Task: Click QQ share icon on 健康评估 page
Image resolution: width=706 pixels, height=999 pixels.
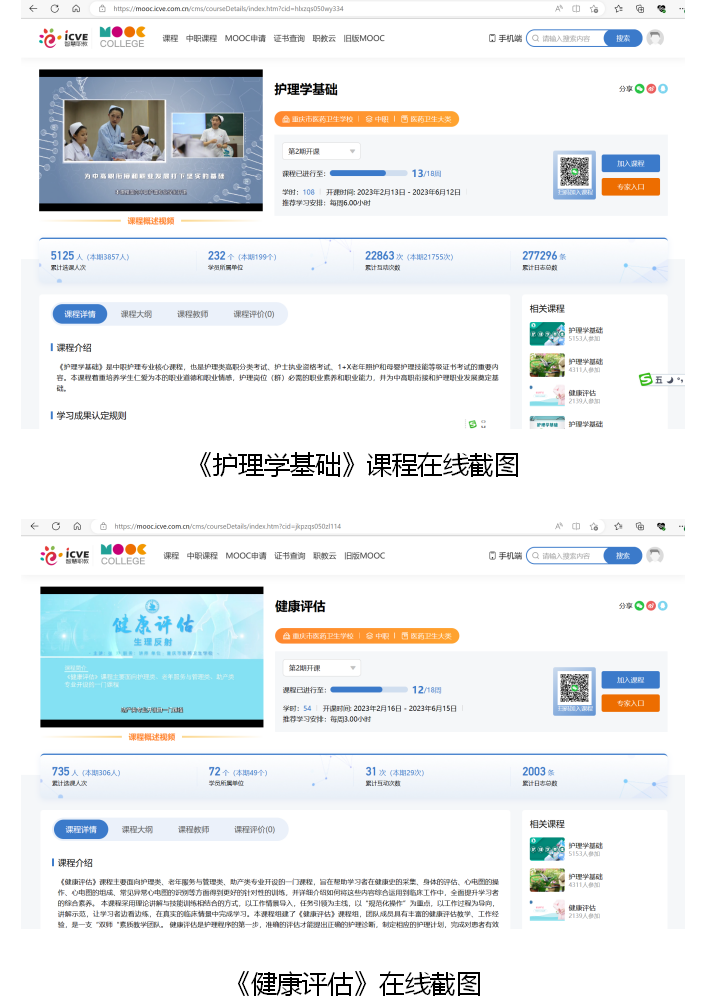Action: 663,605
